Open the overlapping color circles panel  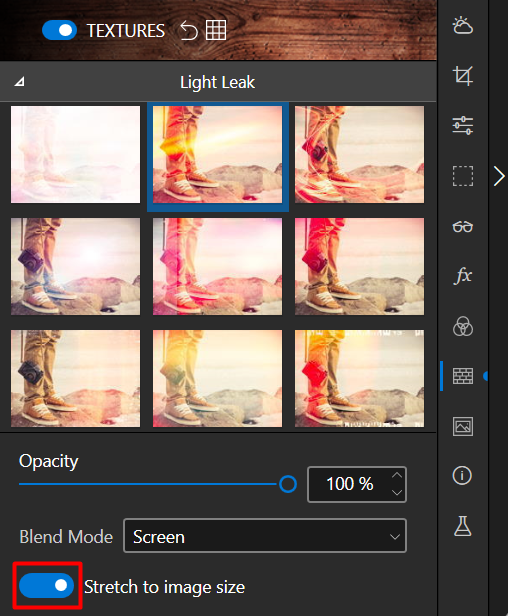click(x=462, y=326)
